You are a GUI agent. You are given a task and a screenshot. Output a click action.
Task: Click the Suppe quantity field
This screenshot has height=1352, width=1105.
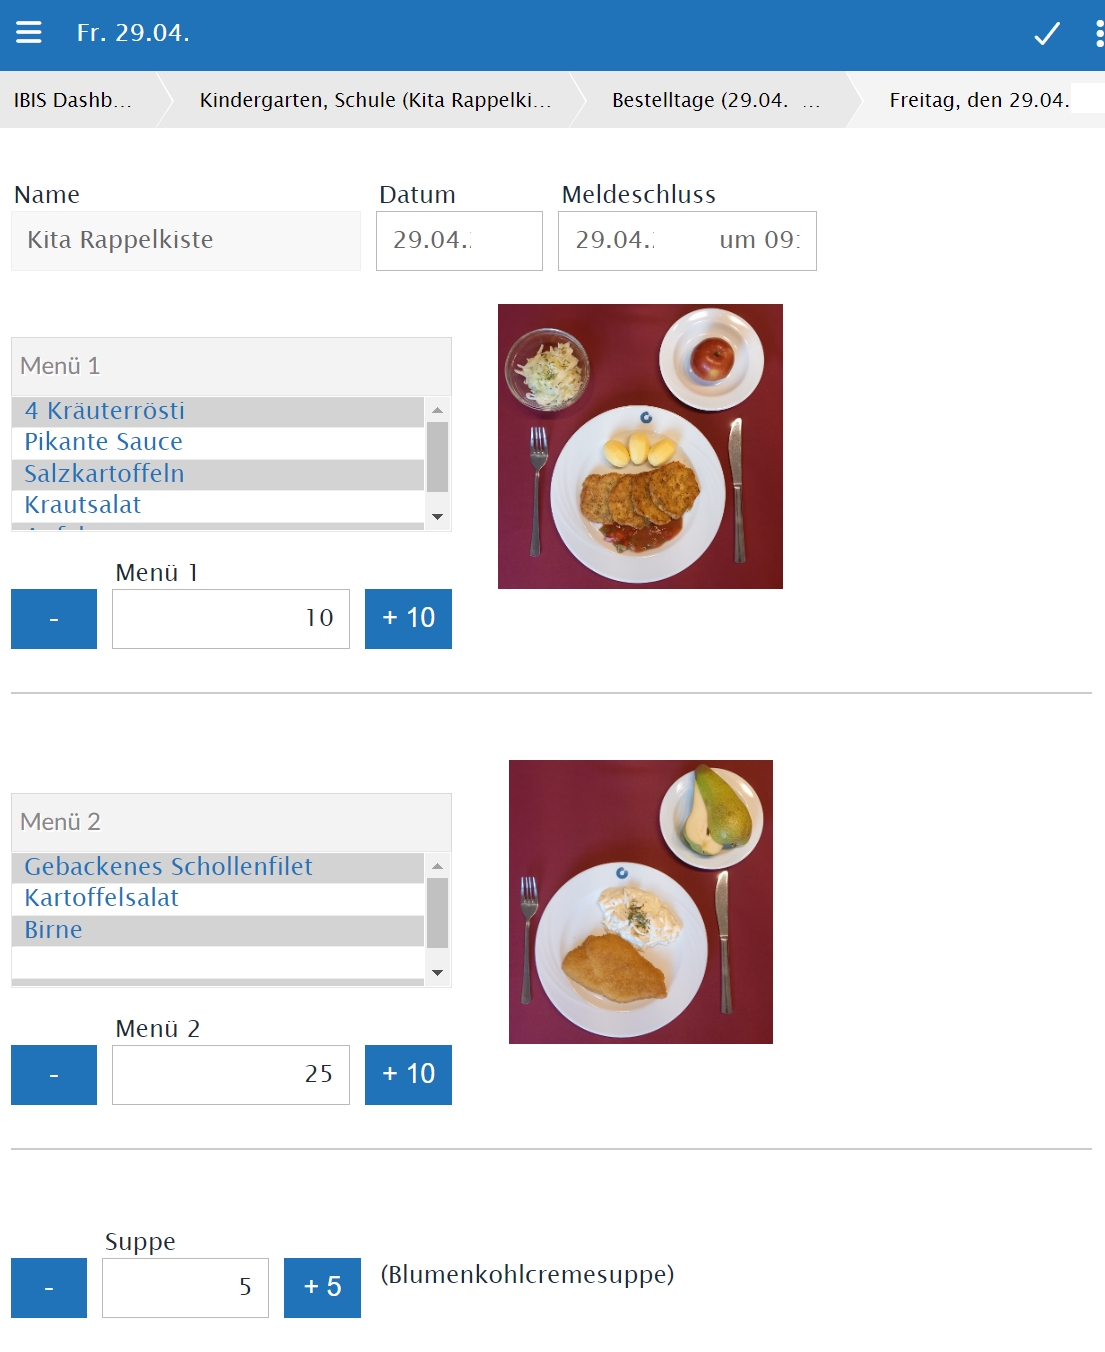[185, 1288]
